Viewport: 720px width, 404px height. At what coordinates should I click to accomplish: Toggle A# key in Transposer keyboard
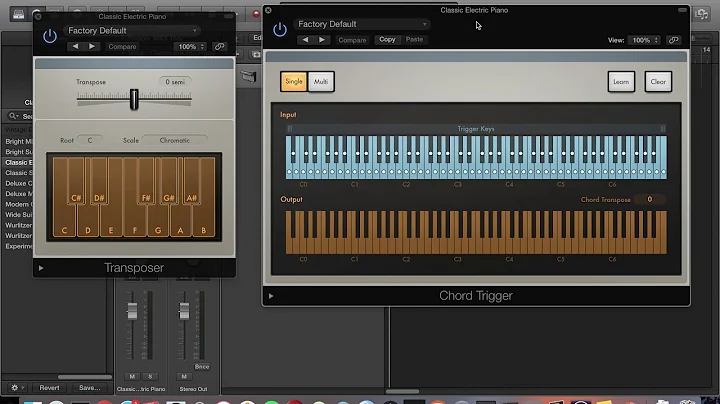point(191,181)
